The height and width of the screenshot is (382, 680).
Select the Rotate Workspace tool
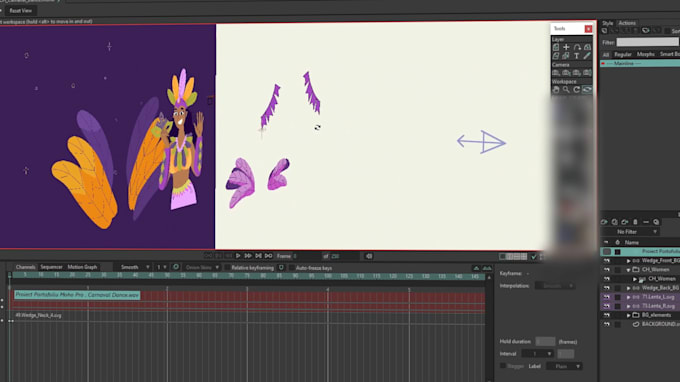click(577, 90)
